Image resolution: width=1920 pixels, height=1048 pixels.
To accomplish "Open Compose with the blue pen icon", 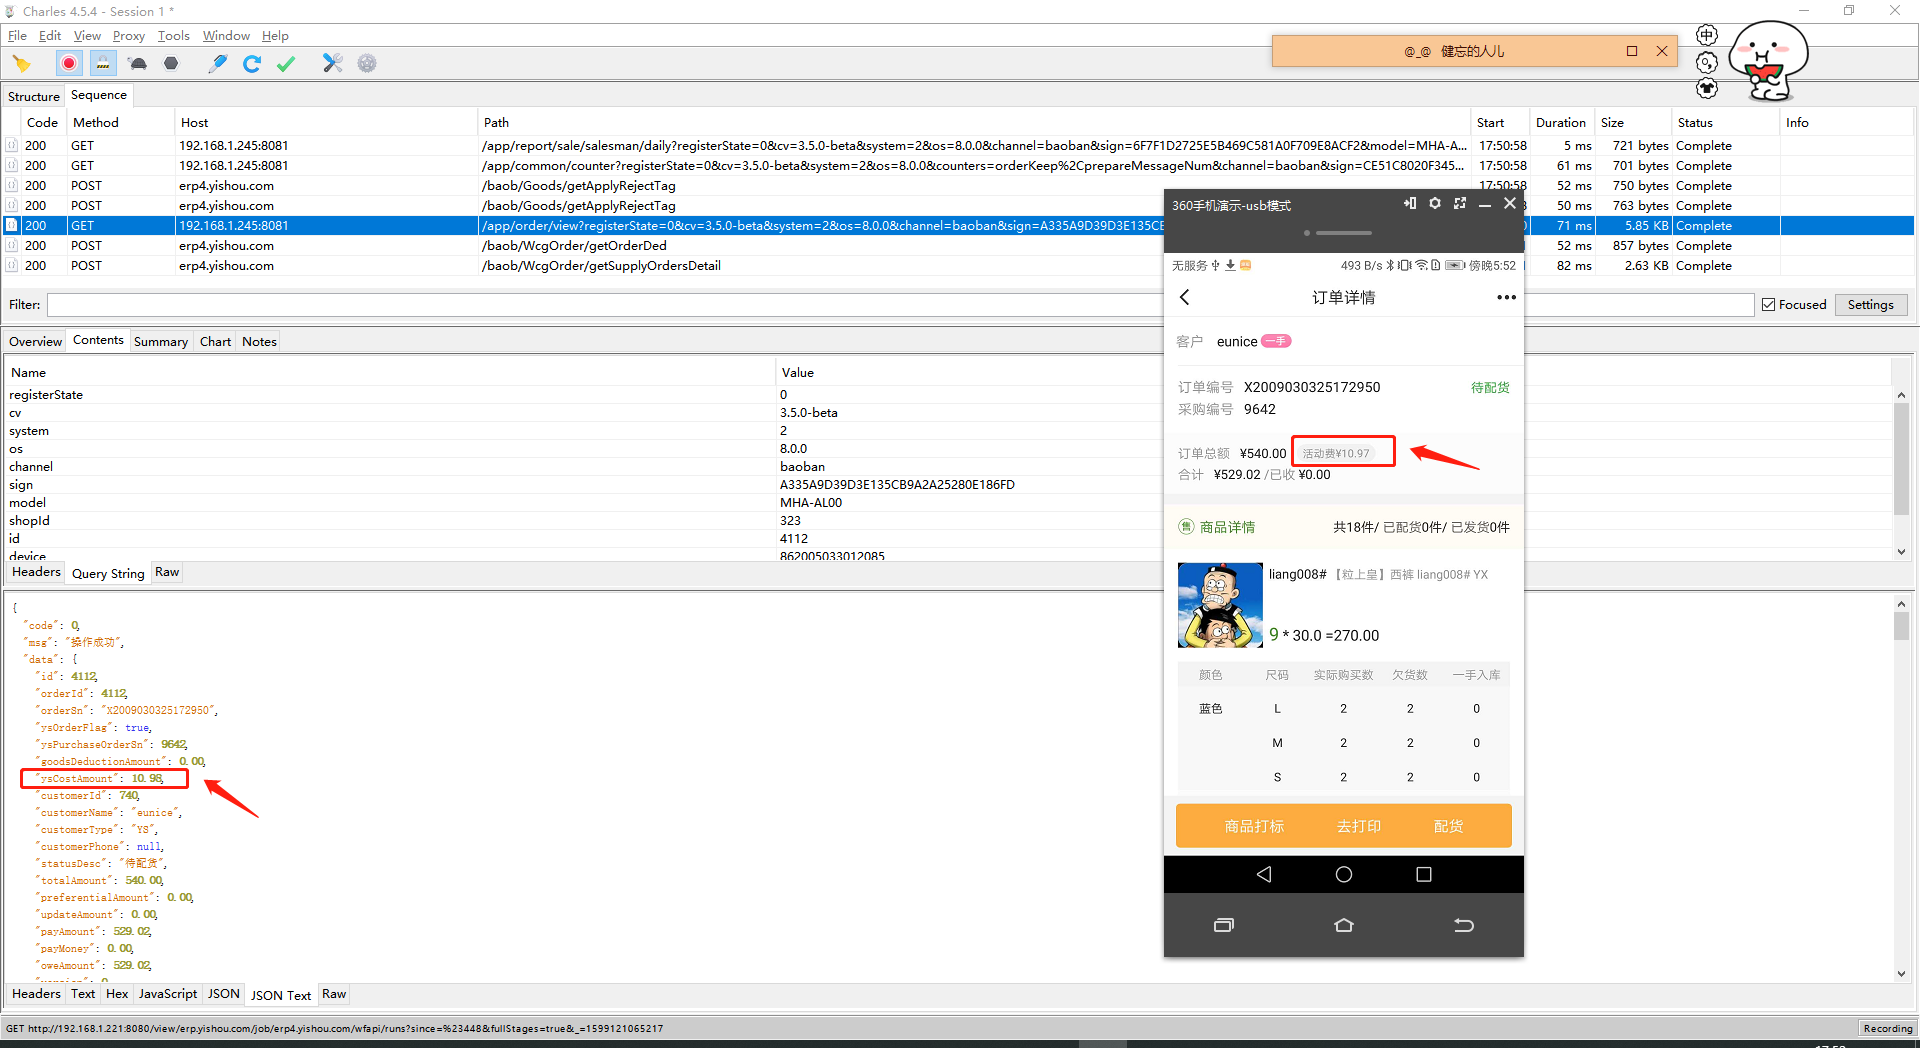I will [217, 64].
